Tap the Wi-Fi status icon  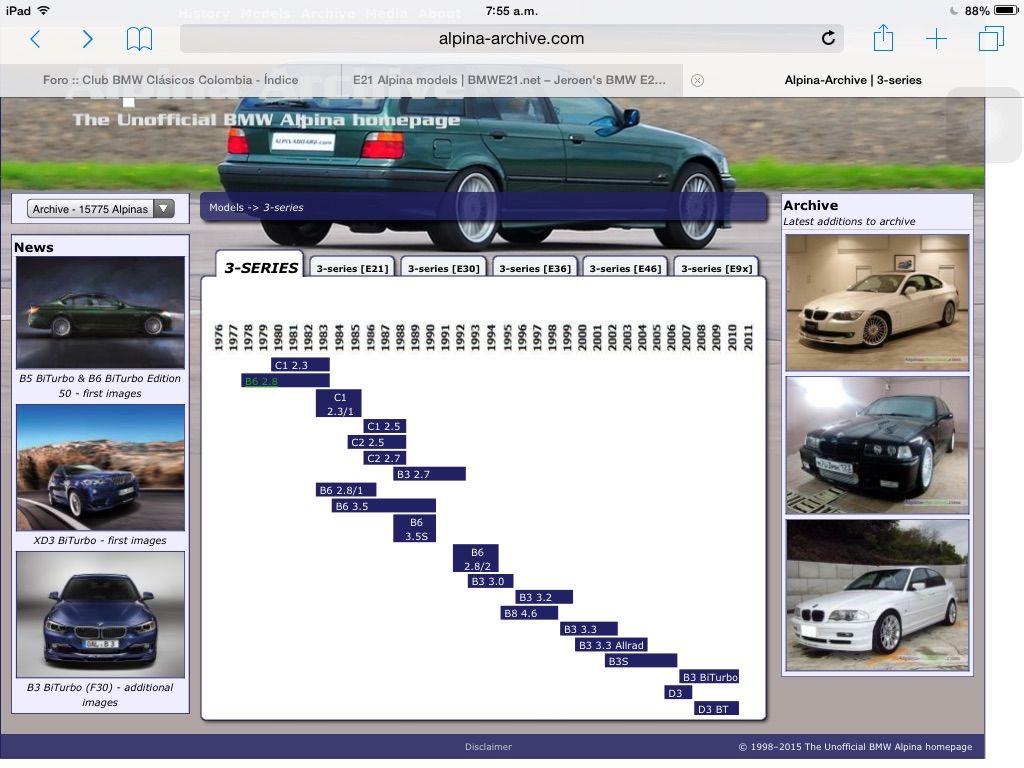44,10
